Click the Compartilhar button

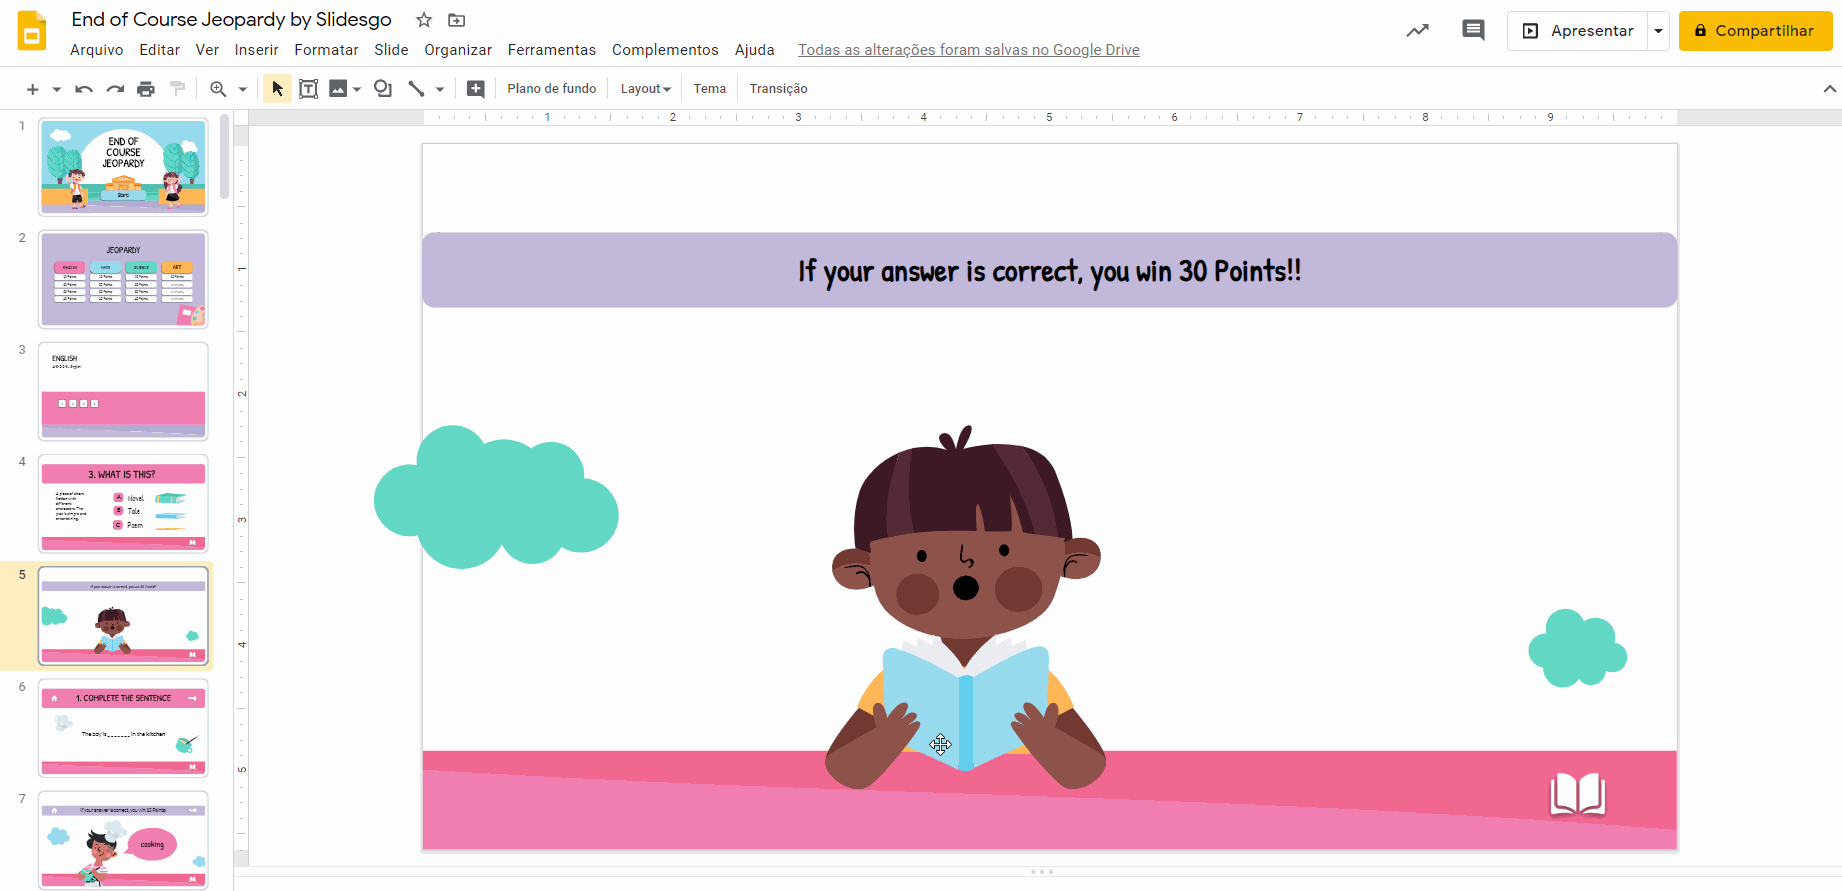tap(1755, 31)
